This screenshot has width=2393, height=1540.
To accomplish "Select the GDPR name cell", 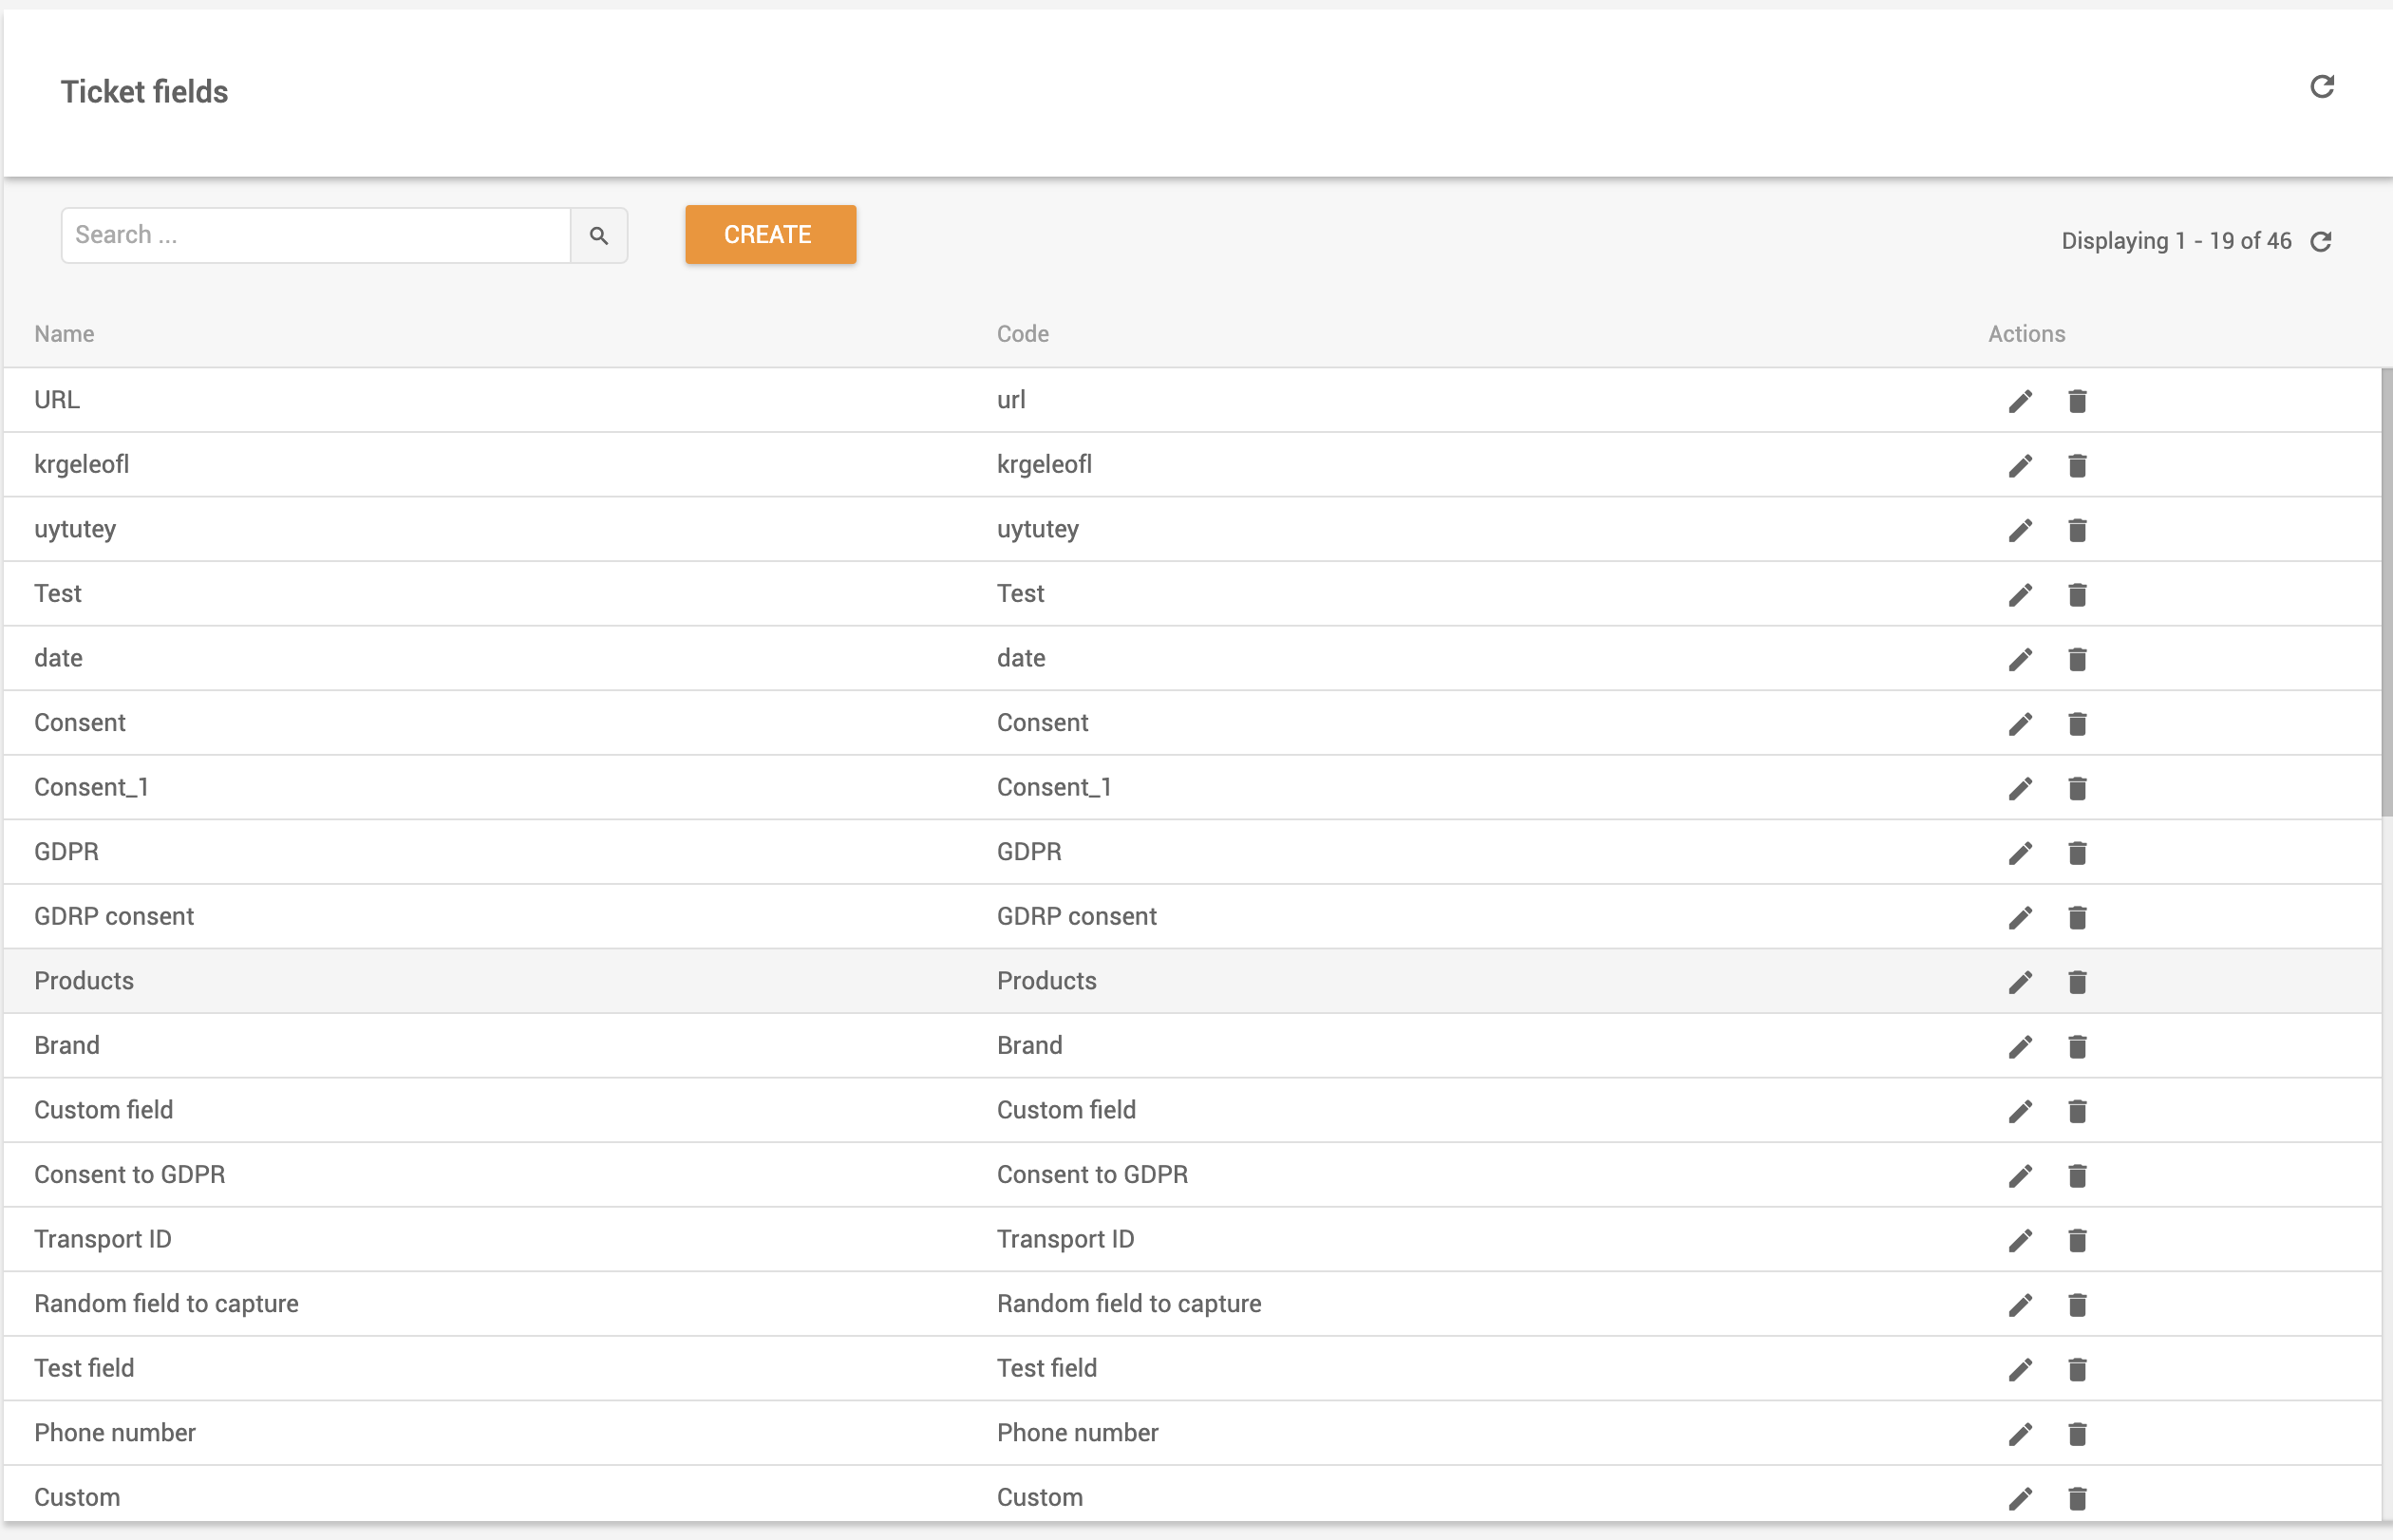I will [66, 852].
